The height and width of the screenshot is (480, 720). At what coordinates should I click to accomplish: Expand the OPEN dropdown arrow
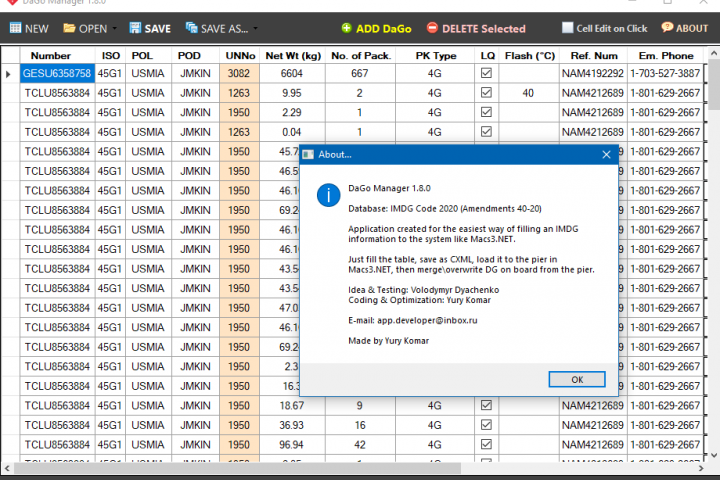(x=114, y=28)
